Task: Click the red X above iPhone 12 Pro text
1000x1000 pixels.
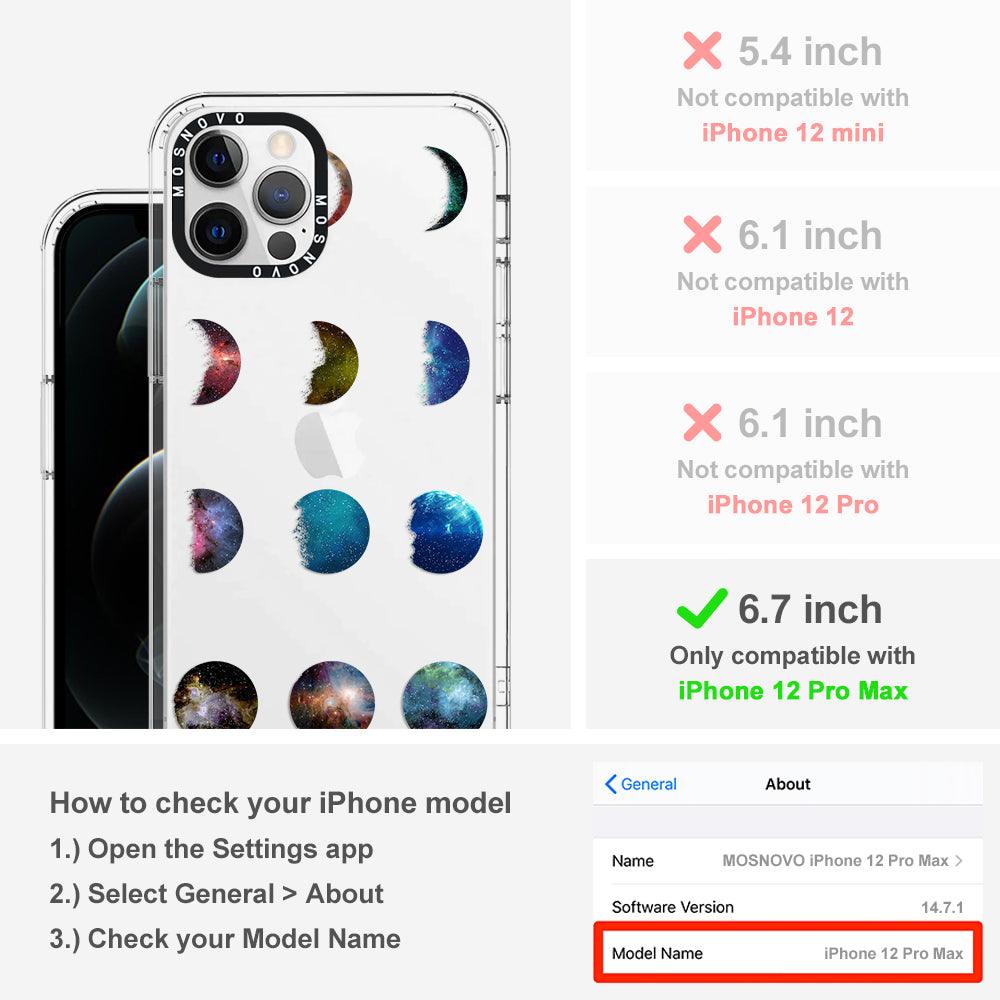Action: pos(702,422)
